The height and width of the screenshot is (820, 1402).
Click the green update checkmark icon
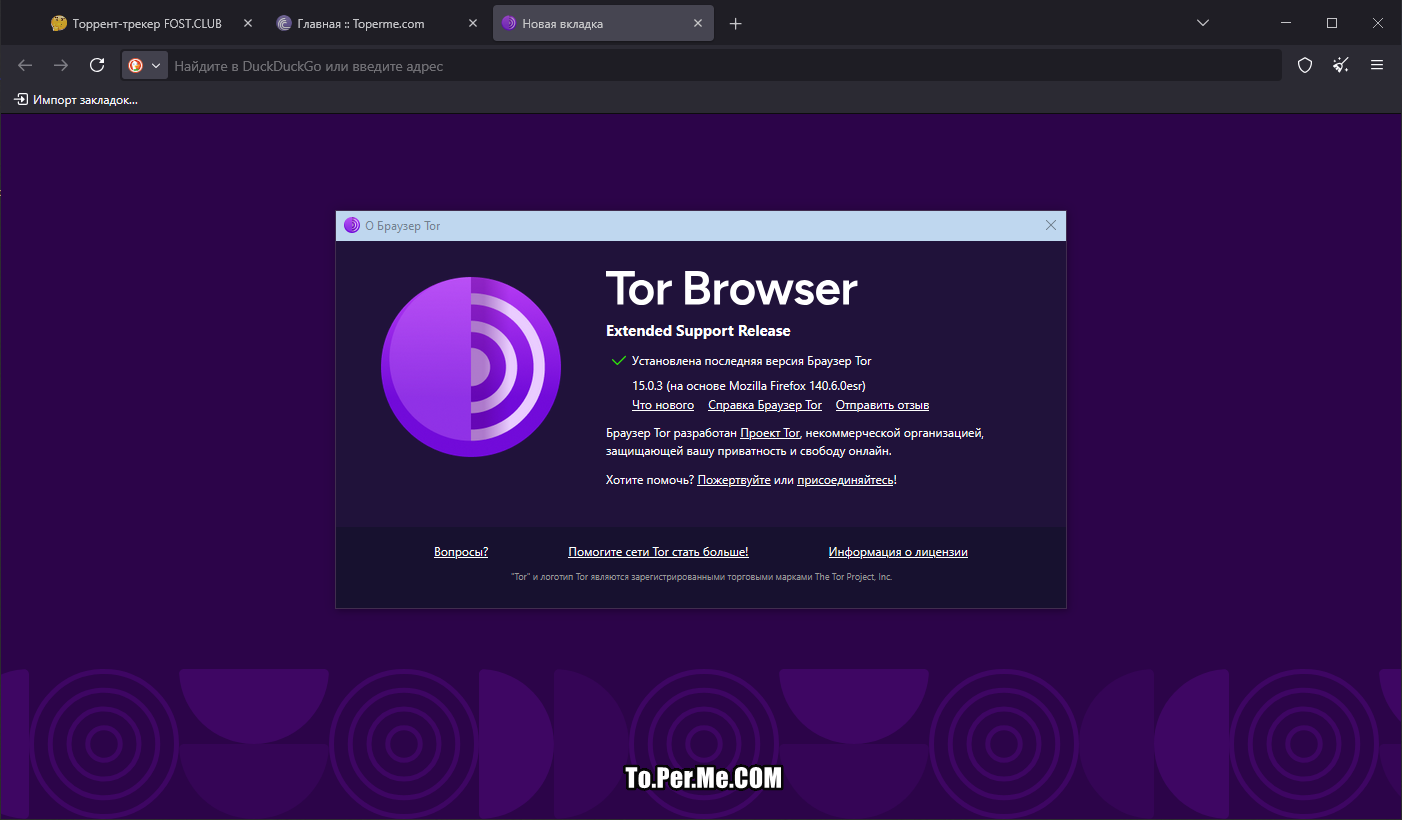[618, 361]
